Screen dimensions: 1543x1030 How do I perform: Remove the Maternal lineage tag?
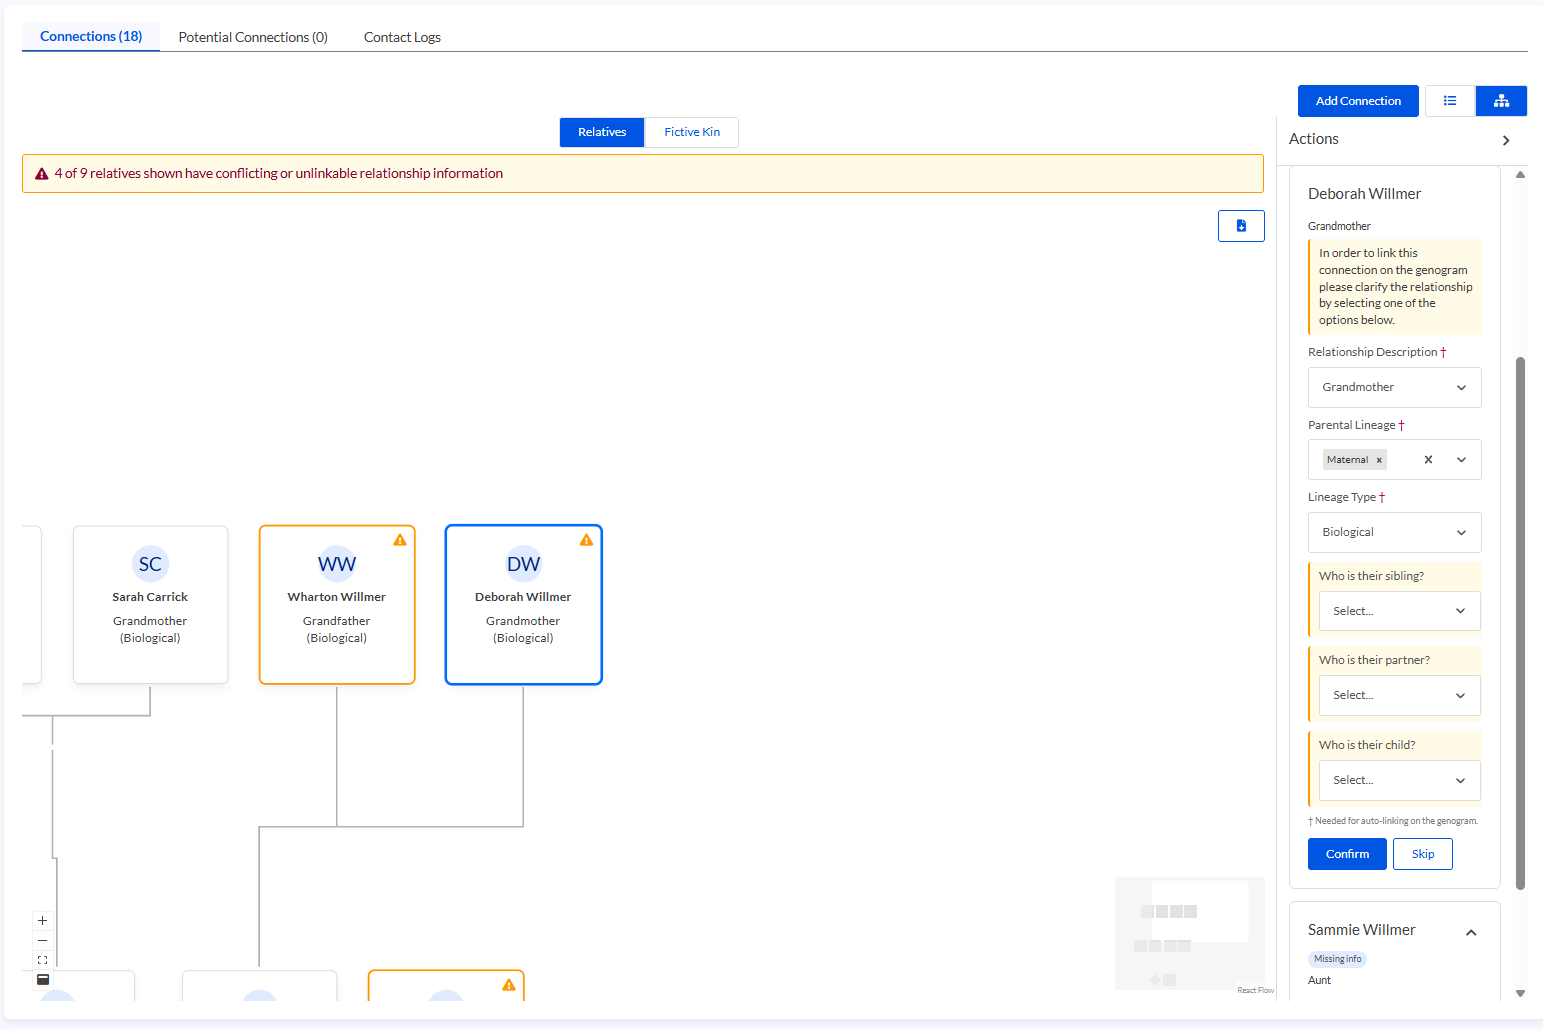(1379, 460)
